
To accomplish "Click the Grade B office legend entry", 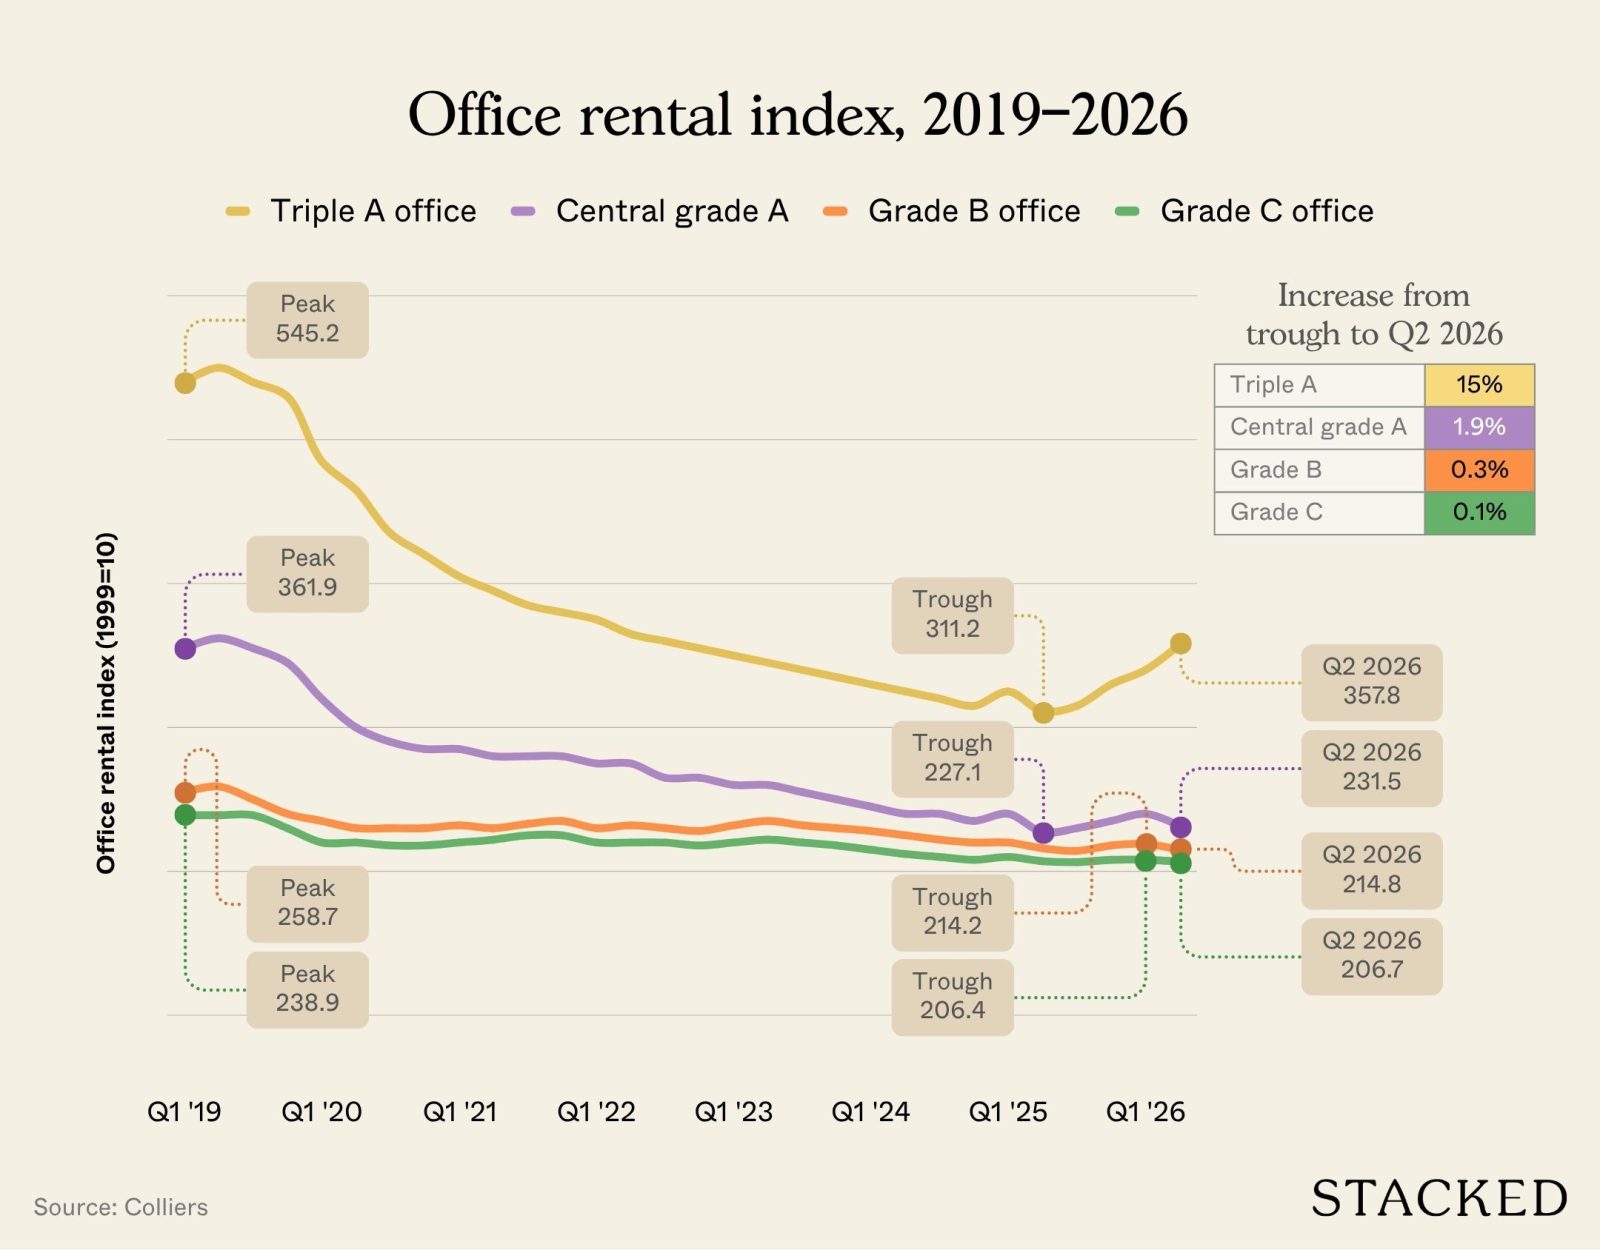I will [951, 211].
